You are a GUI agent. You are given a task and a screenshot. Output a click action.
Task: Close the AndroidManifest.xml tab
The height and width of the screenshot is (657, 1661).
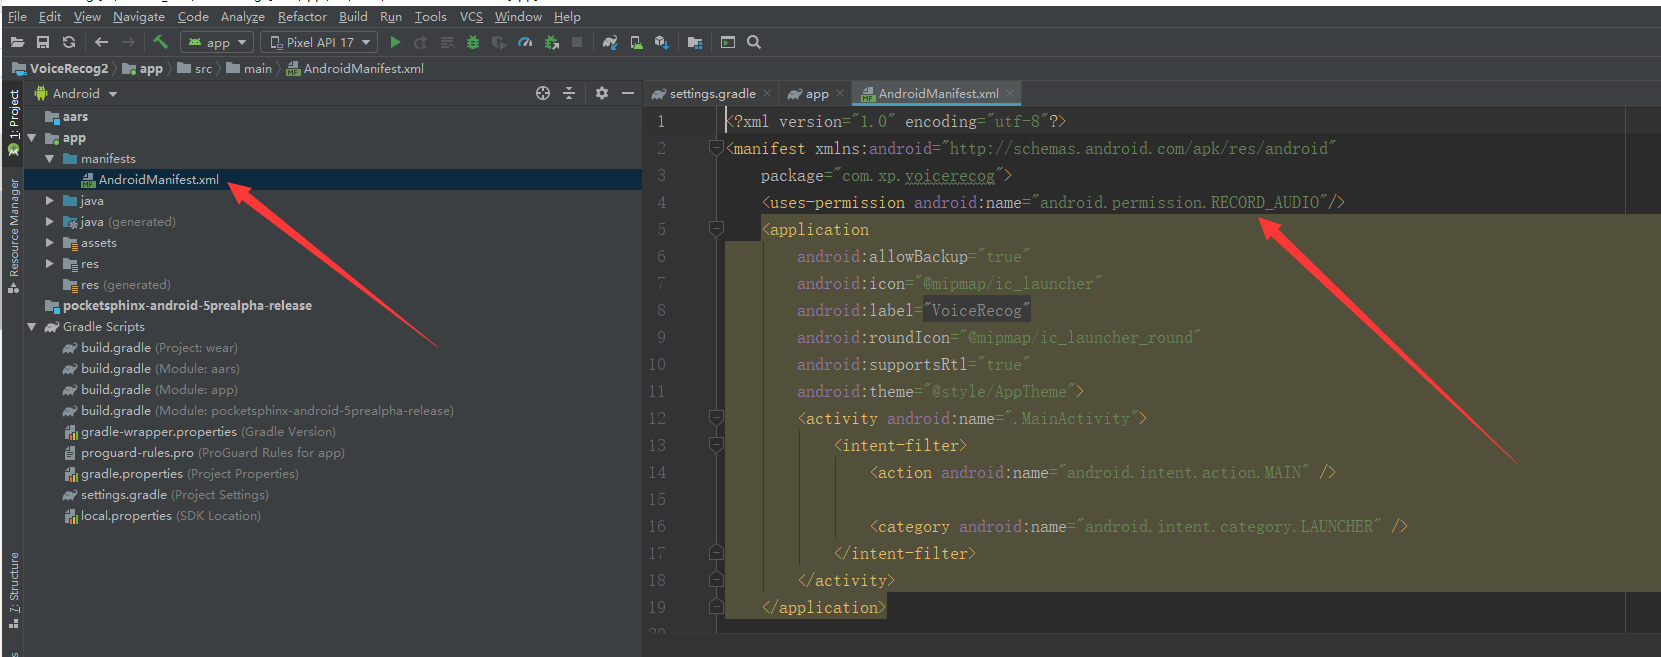pyautogui.click(x=1010, y=93)
